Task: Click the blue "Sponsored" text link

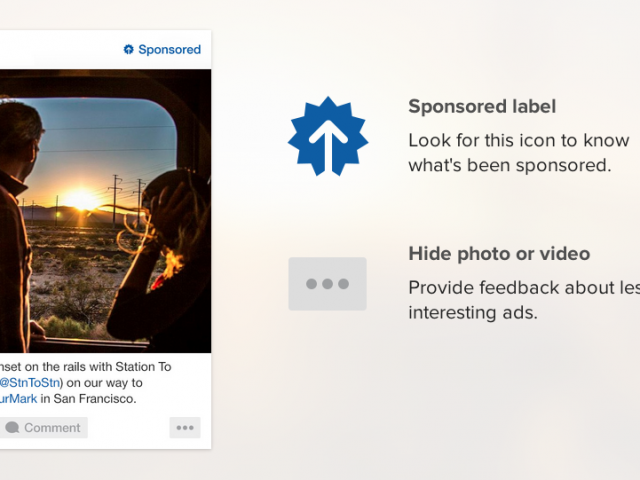Action: tap(169, 49)
